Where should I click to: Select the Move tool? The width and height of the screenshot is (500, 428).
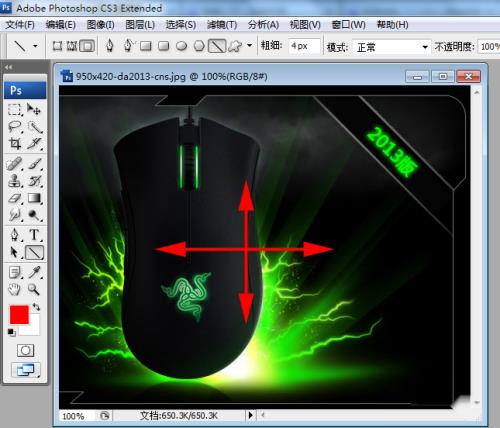[x=34, y=109]
